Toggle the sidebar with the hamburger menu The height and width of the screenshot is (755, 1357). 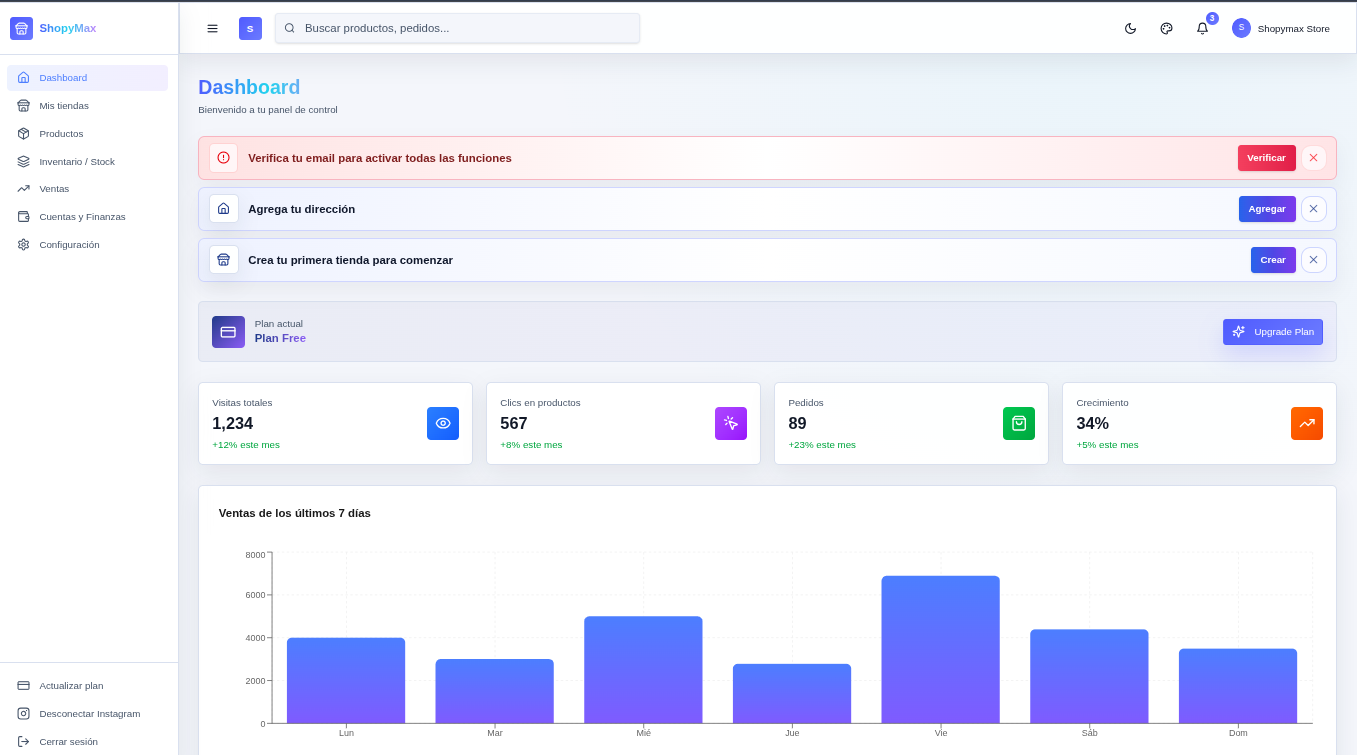click(x=213, y=28)
